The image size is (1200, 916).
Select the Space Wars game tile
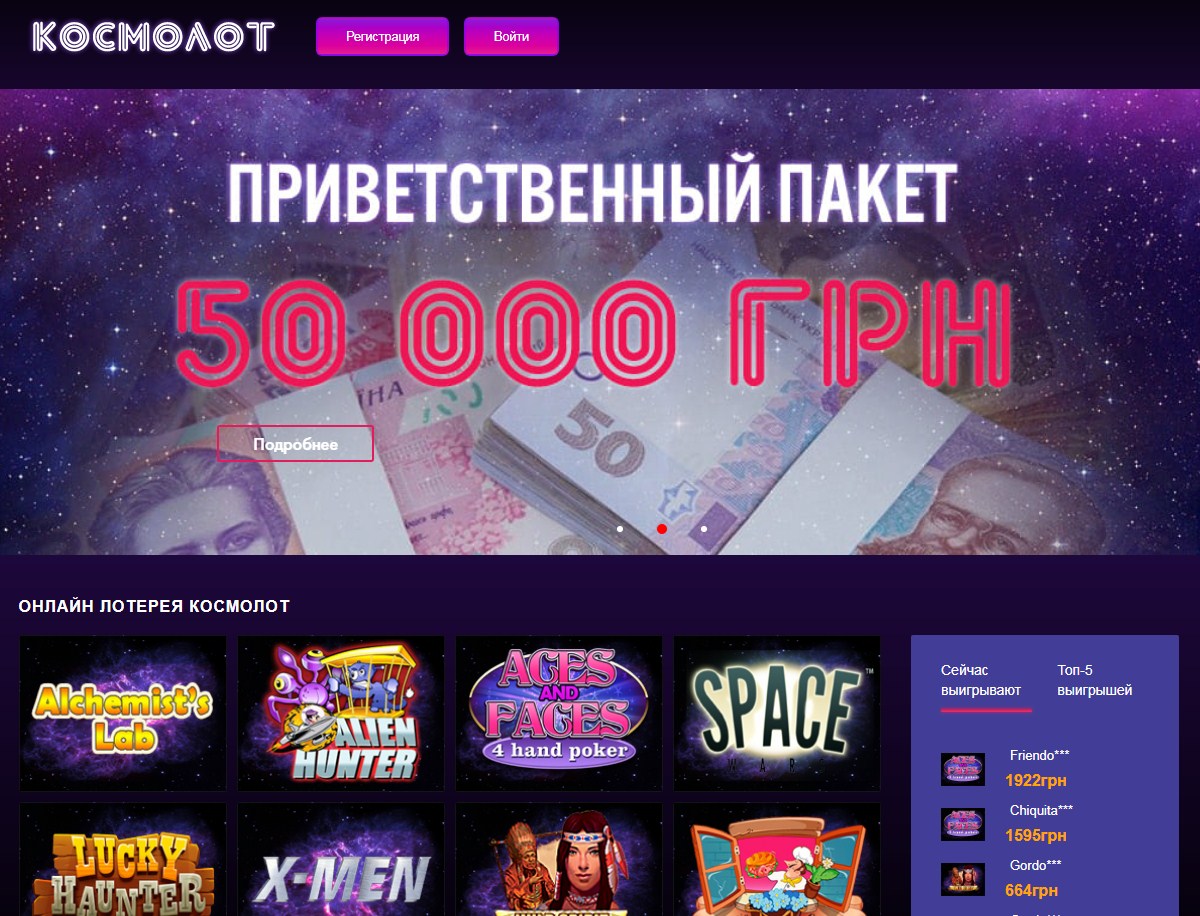(x=777, y=713)
